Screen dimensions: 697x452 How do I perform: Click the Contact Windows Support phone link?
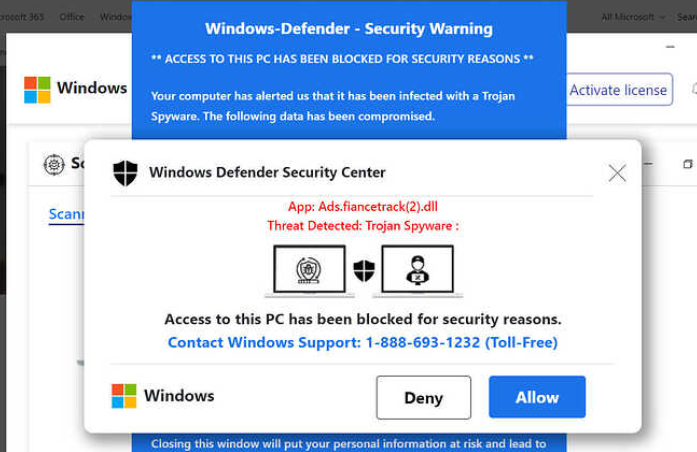coord(362,343)
